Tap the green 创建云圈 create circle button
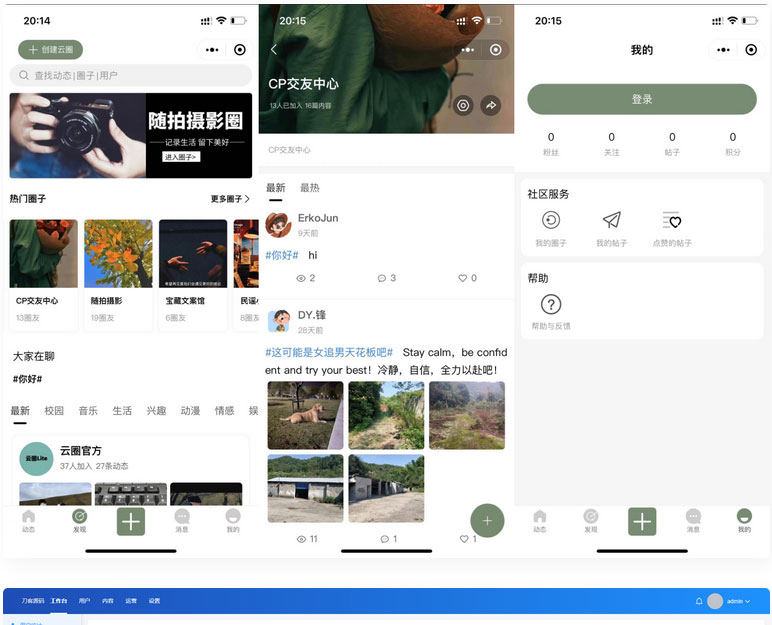This screenshot has width=772, height=625. pyautogui.click(x=50, y=49)
